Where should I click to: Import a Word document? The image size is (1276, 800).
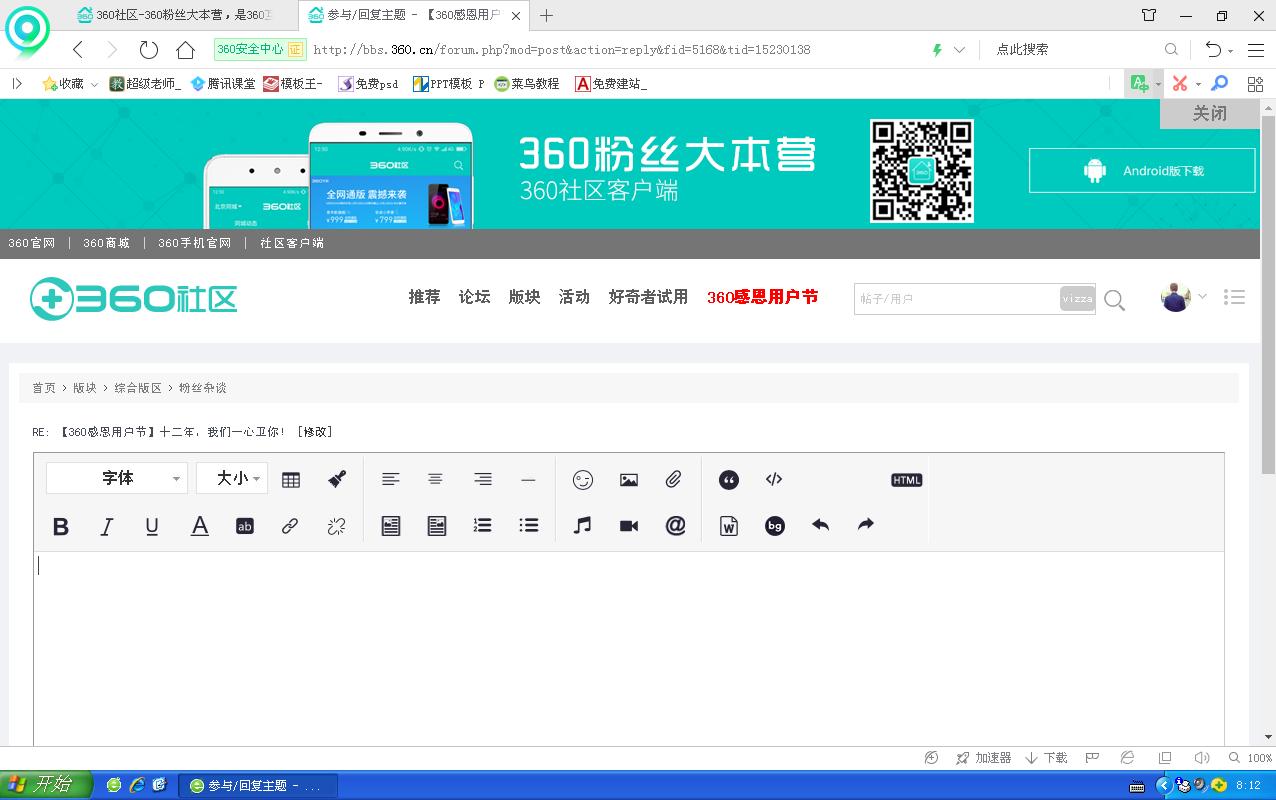(x=729, y=526)
